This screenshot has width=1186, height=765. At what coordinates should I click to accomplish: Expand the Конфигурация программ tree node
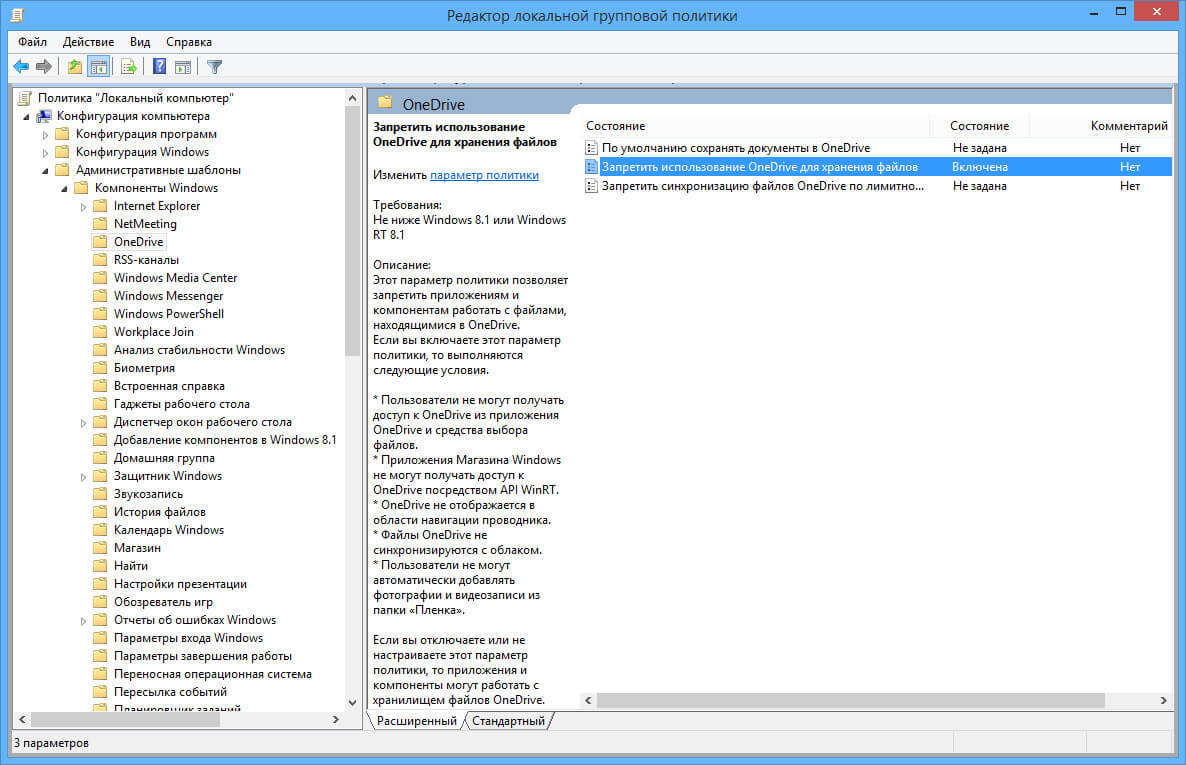45,135
